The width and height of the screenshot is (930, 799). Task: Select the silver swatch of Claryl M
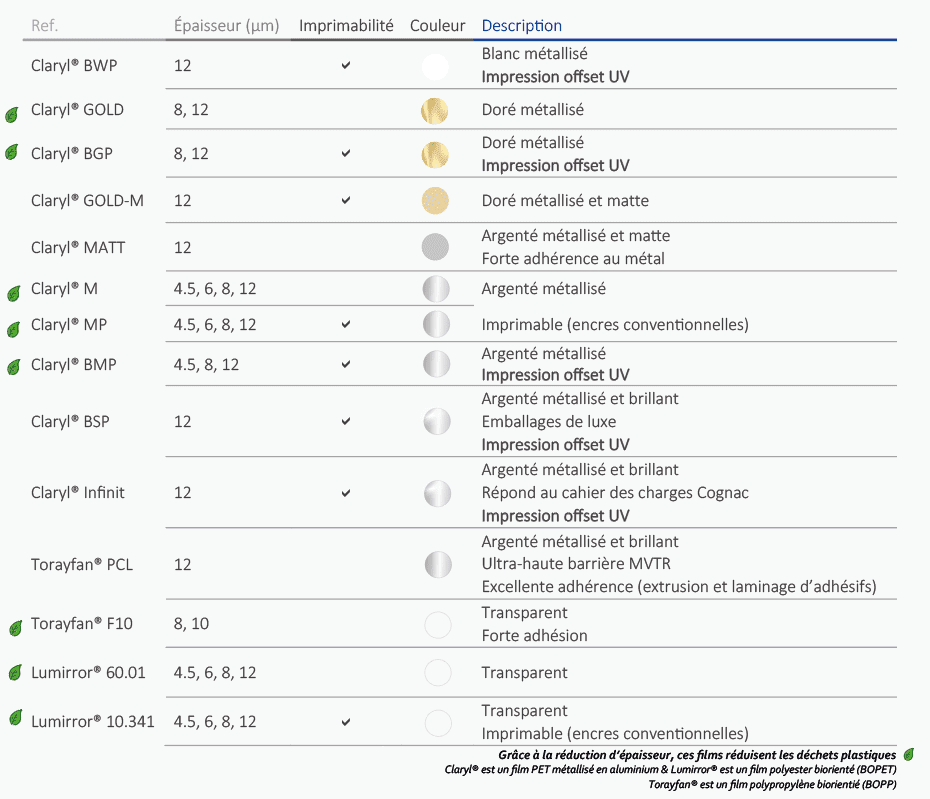coord(436,289)
